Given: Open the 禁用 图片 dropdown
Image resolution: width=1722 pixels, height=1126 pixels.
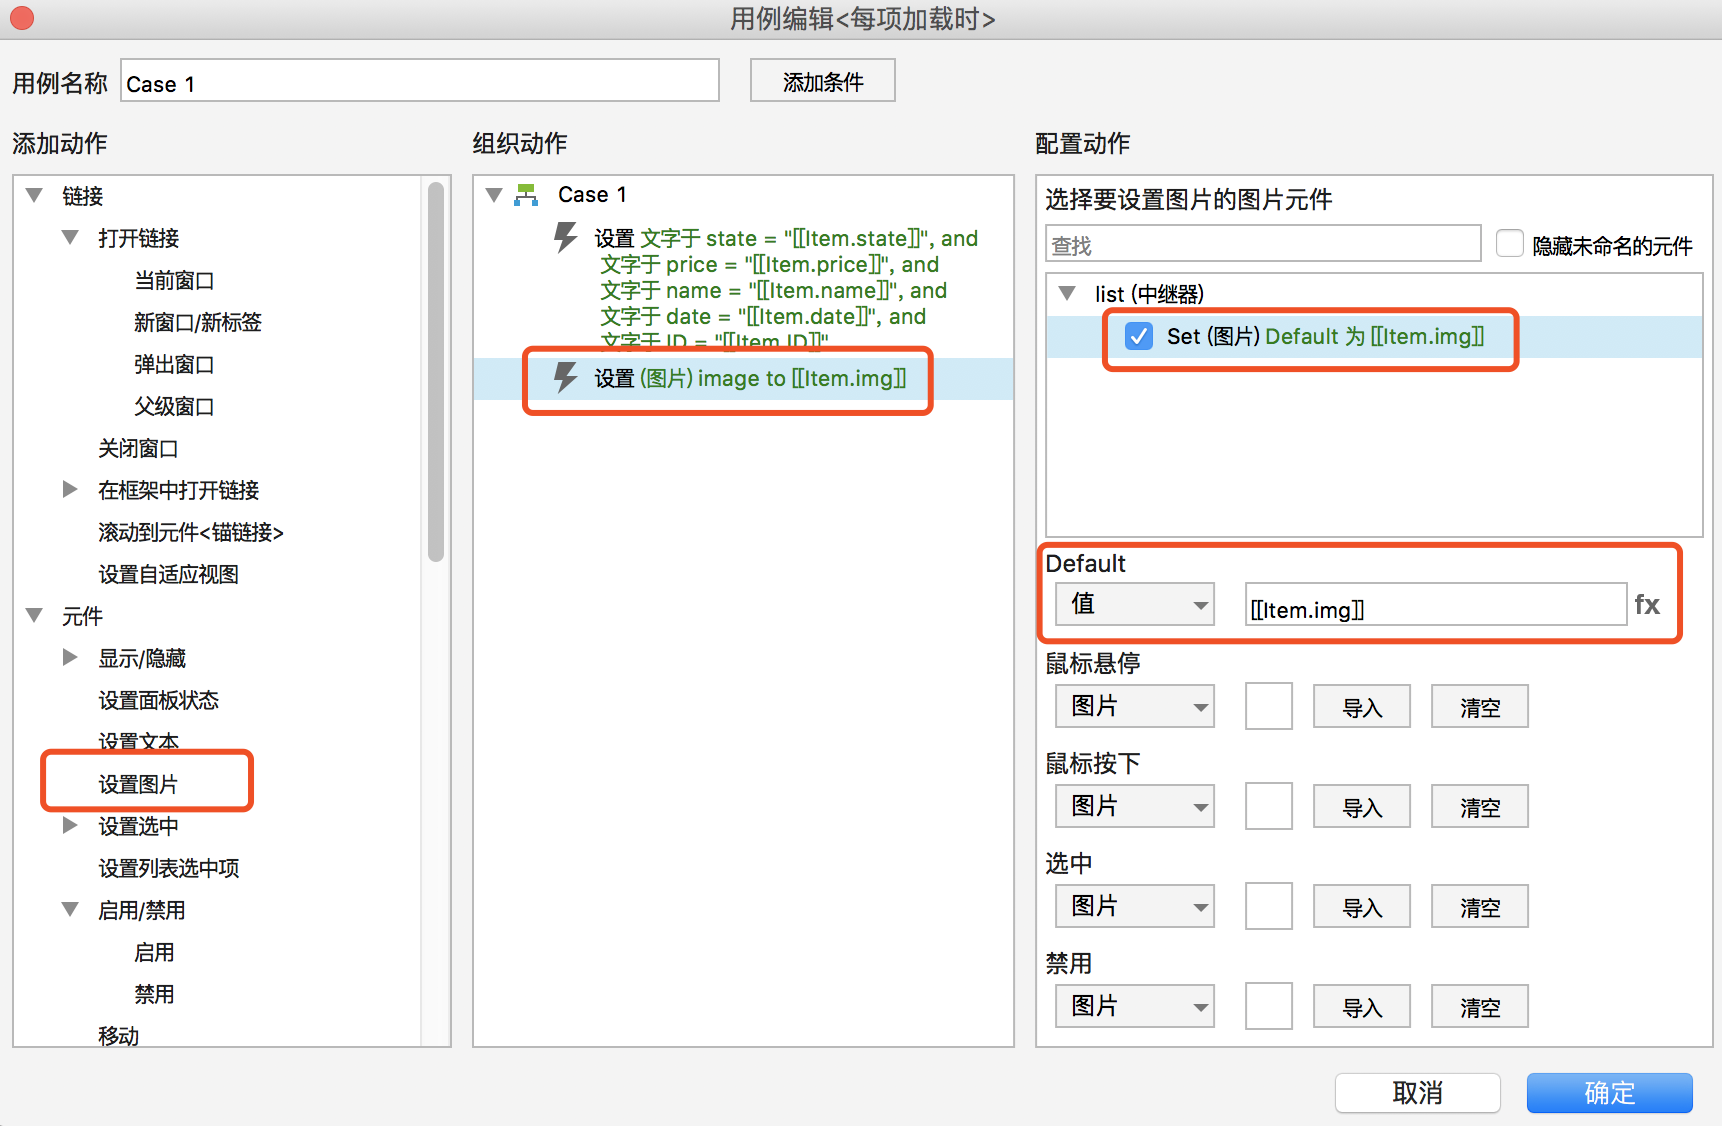Looking at the screenshot, I should 1135,1007.
